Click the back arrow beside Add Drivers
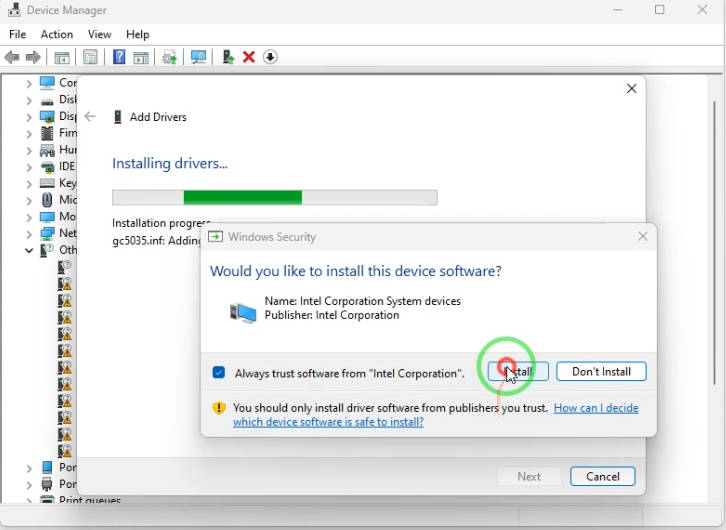Image resolution: width=726 pixels, height=530 pixels. [90, 117]
